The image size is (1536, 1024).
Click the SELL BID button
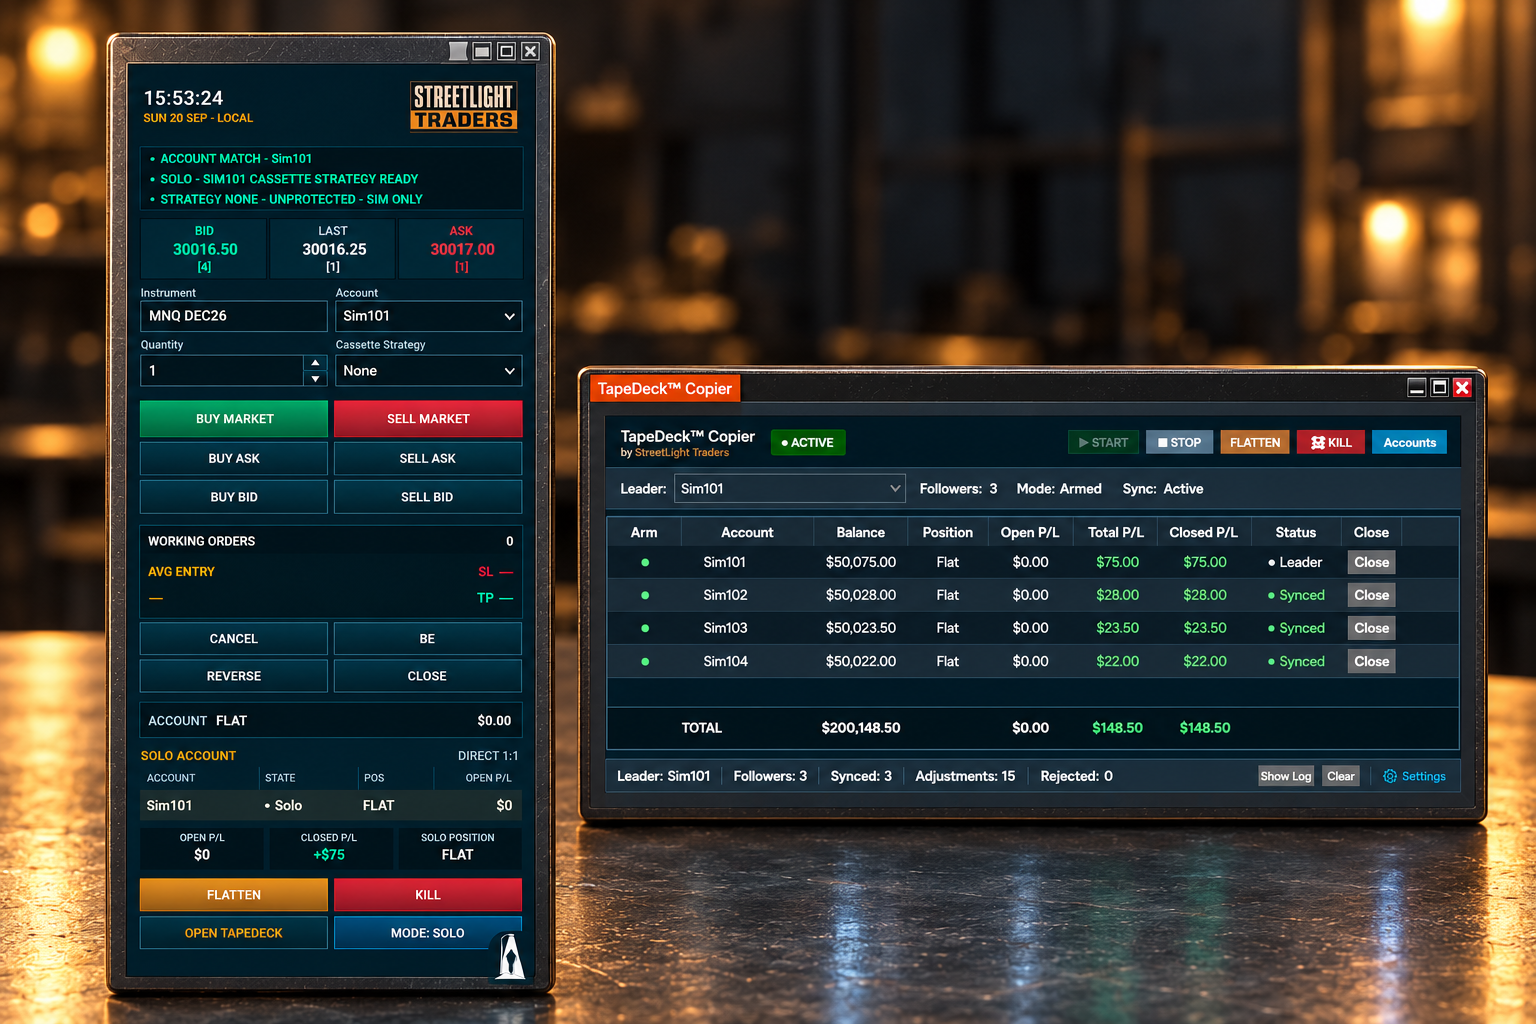(x=428, y=497)
